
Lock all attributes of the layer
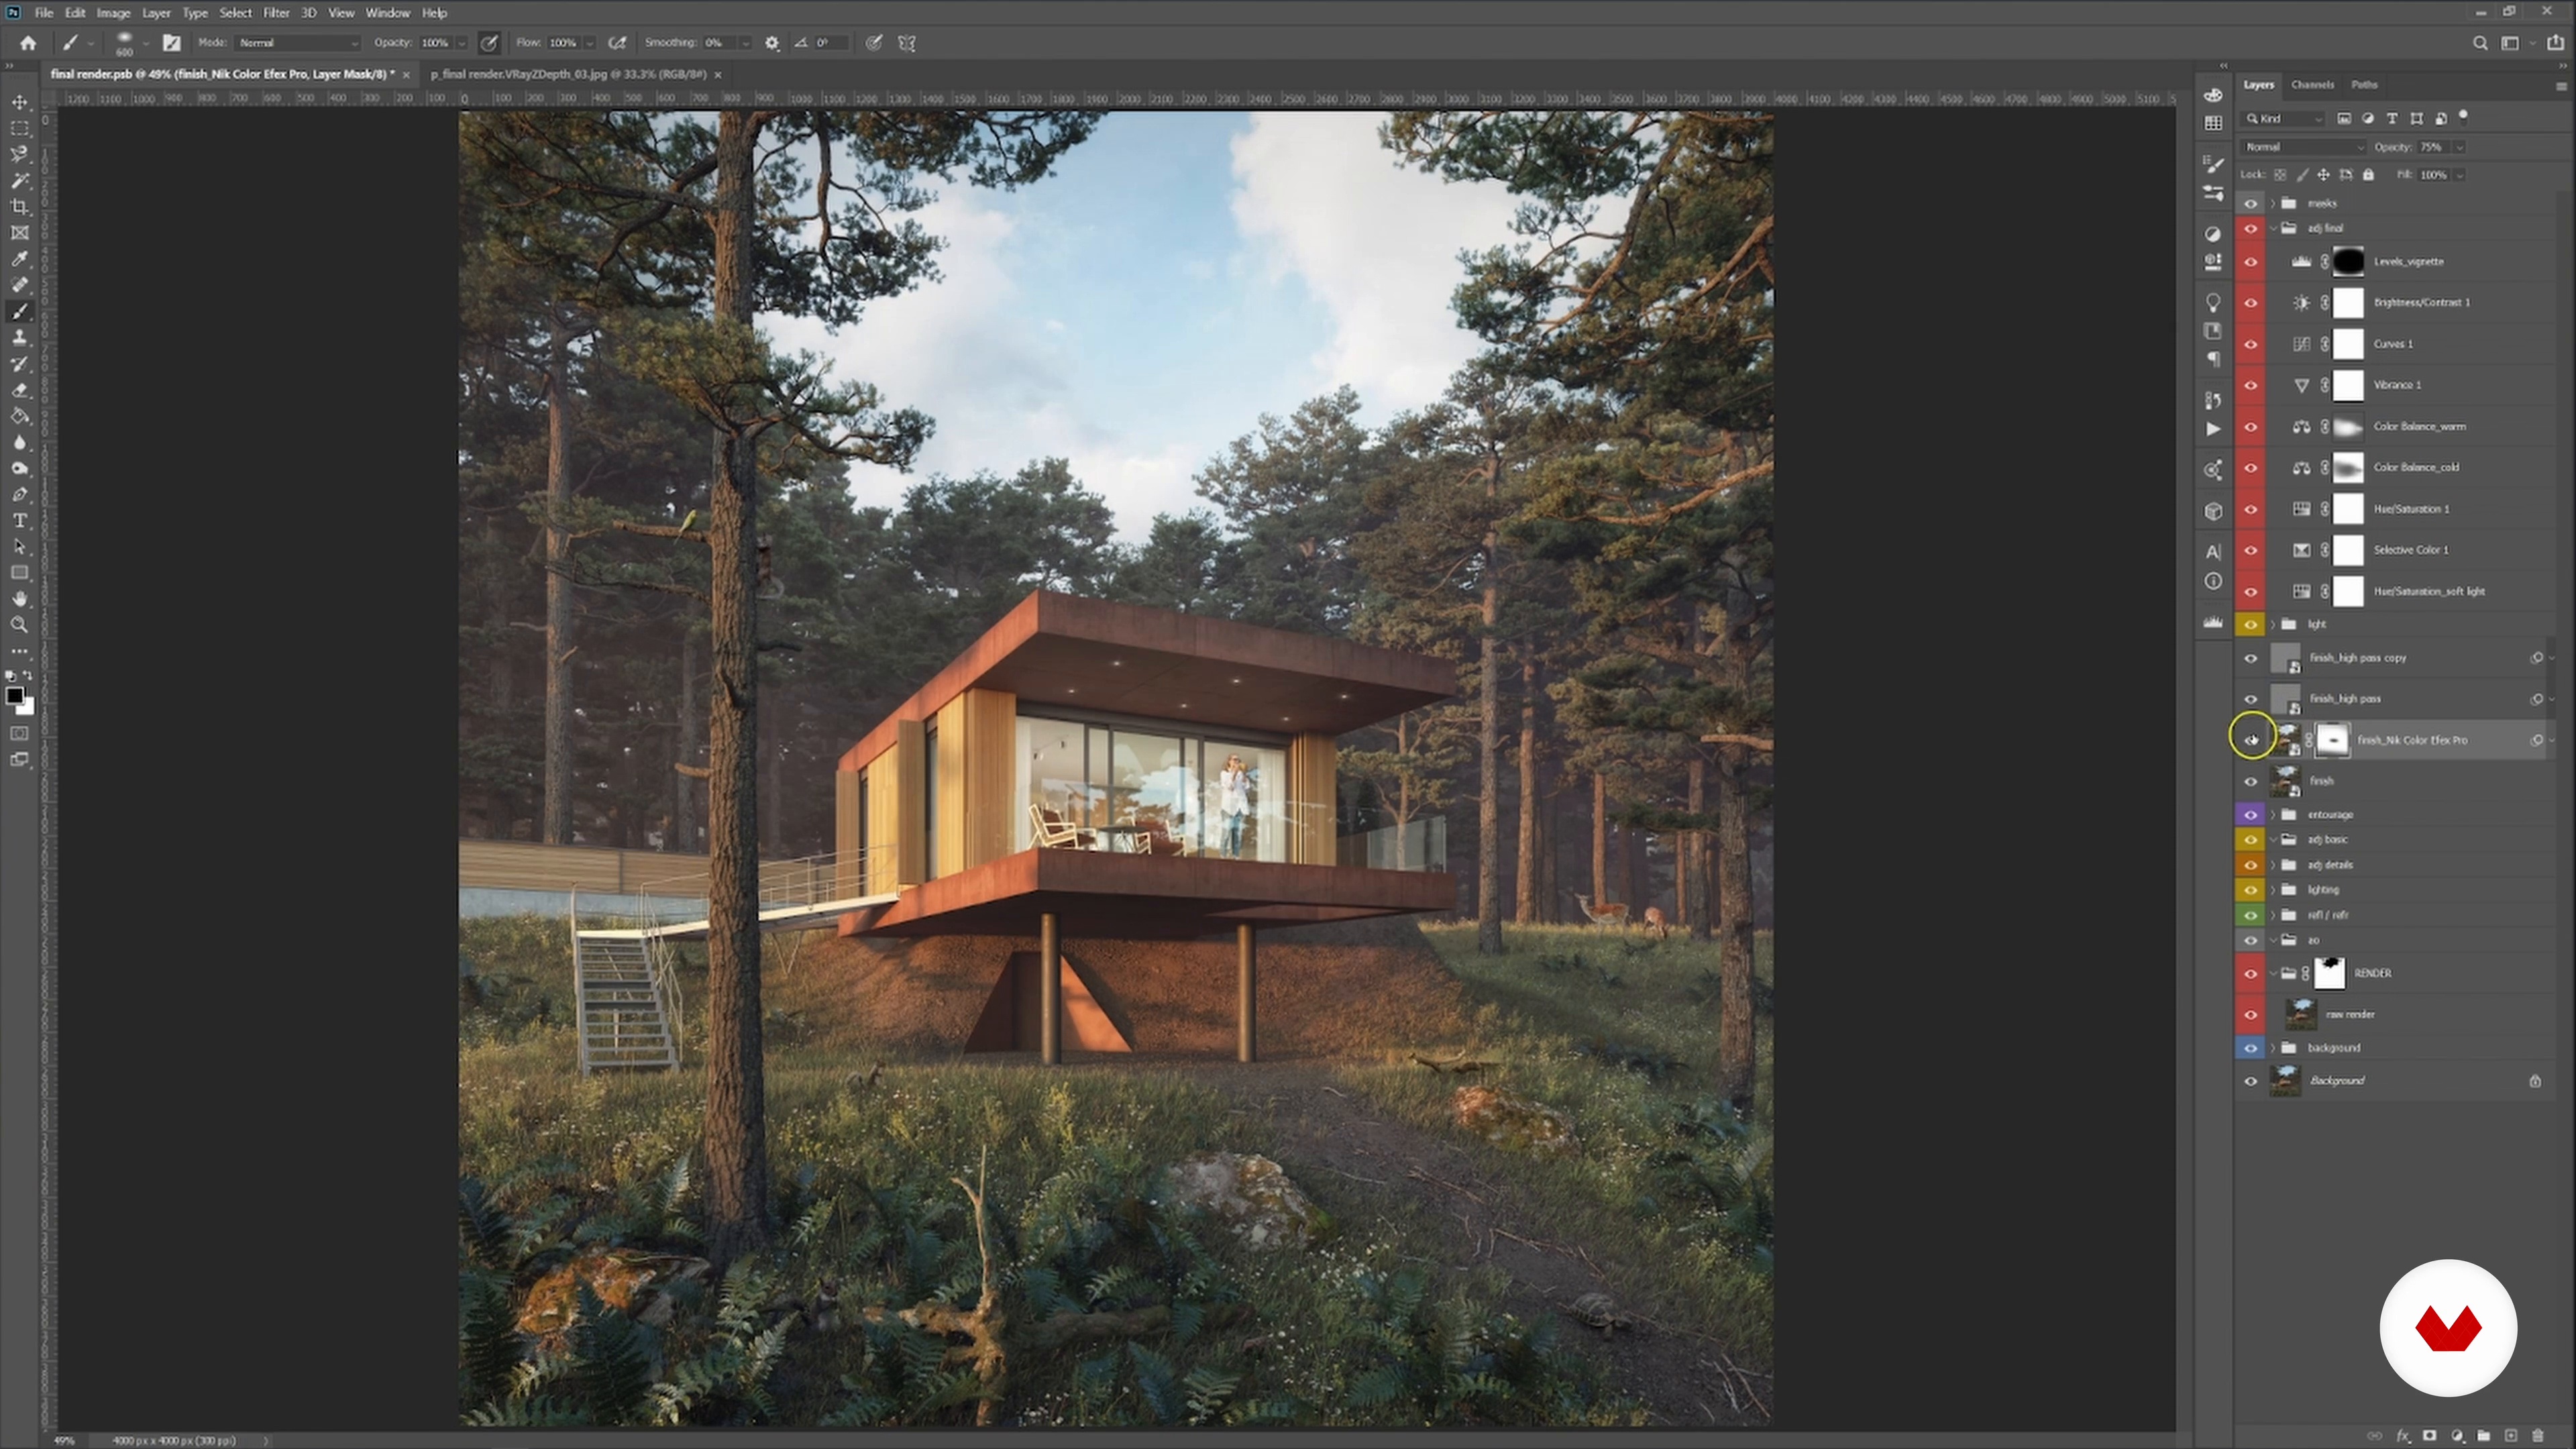click(x=2368, y=175)
